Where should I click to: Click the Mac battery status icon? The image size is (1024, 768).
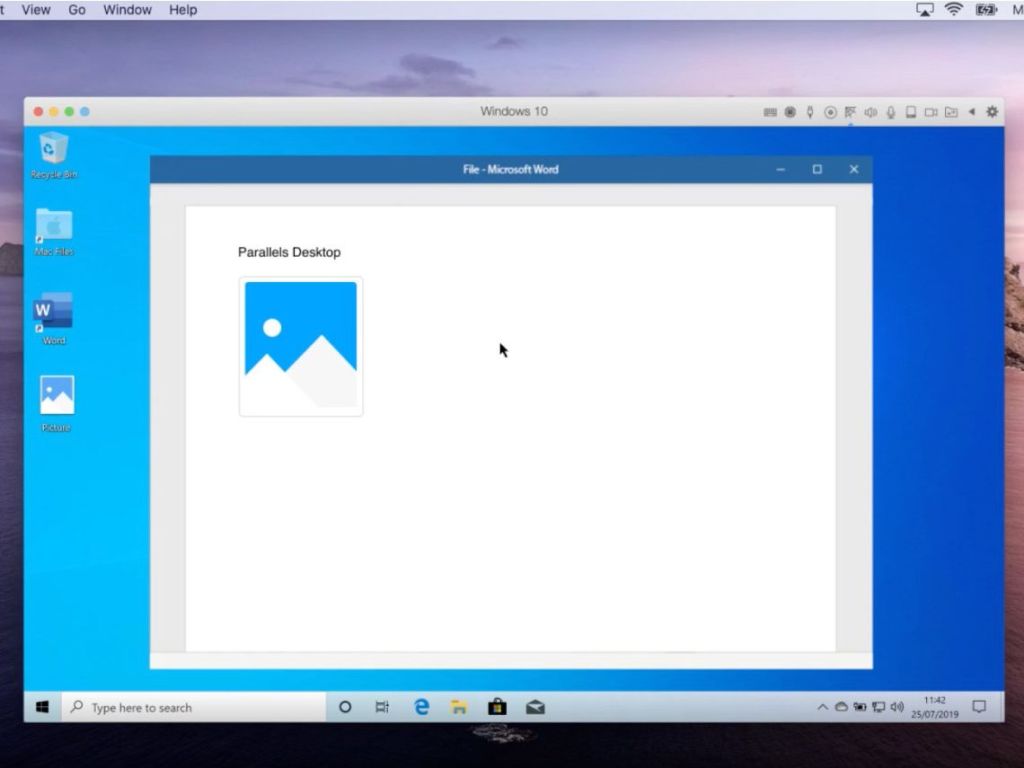point(986,10)
